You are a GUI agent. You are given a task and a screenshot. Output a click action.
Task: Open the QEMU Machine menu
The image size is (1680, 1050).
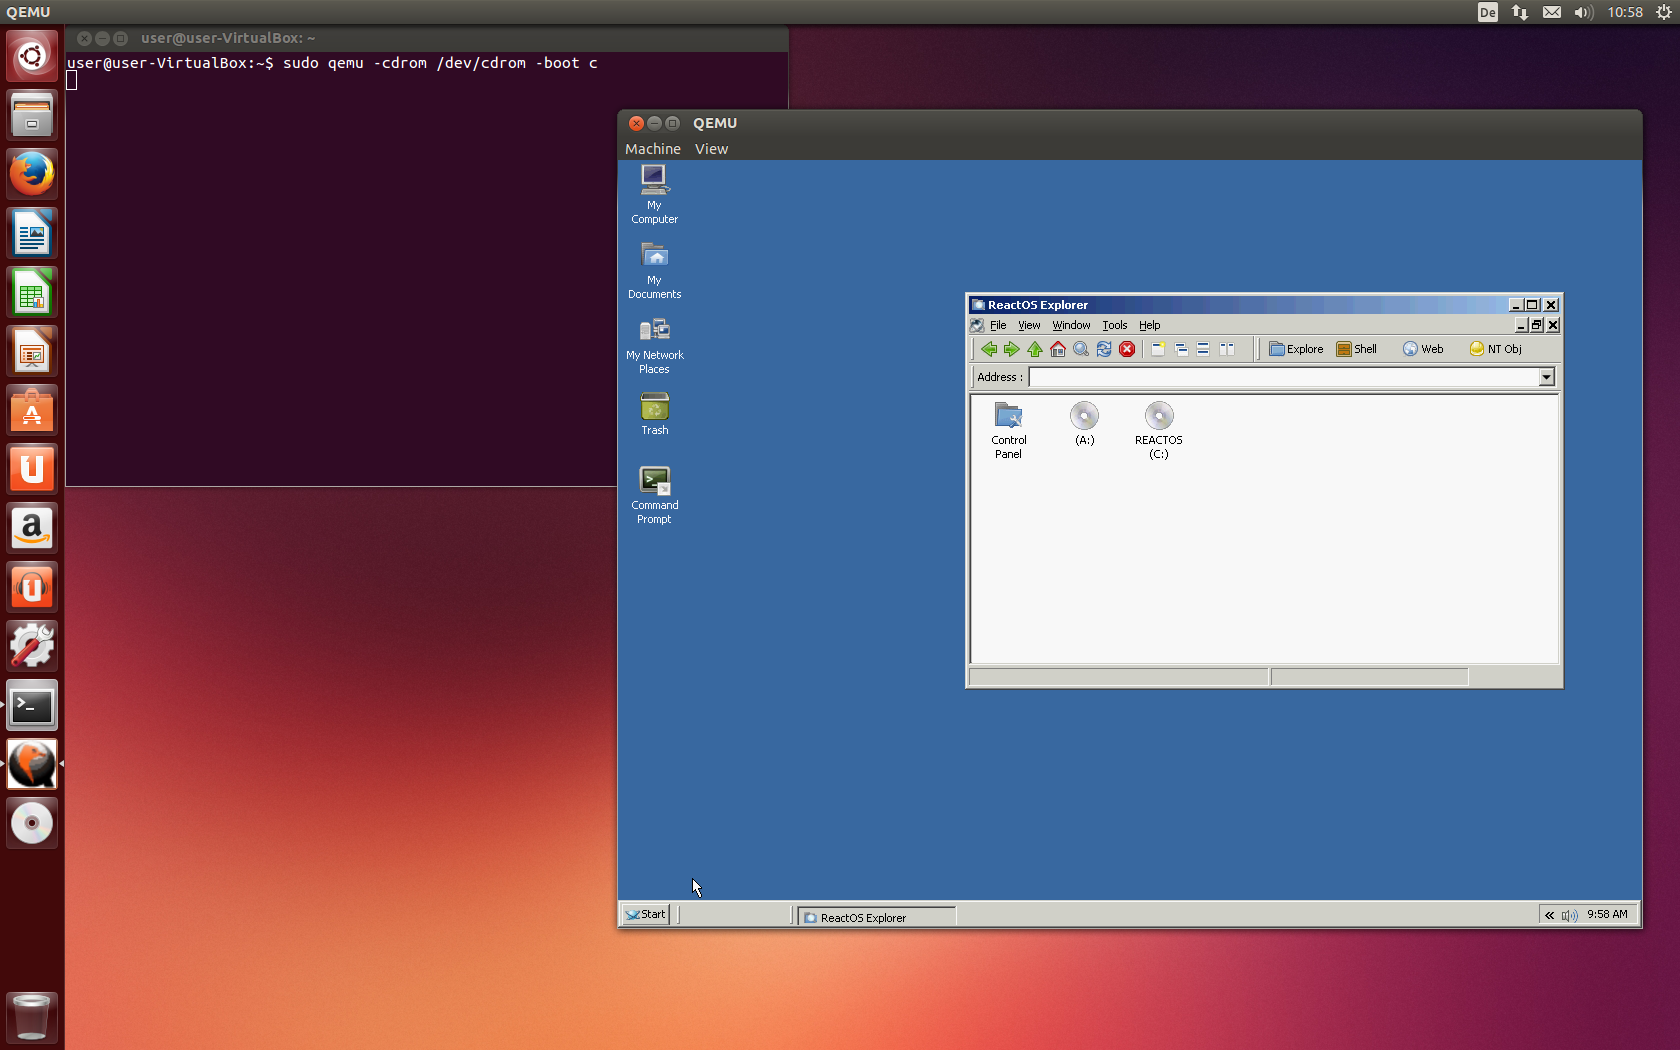tap(653, 149)
